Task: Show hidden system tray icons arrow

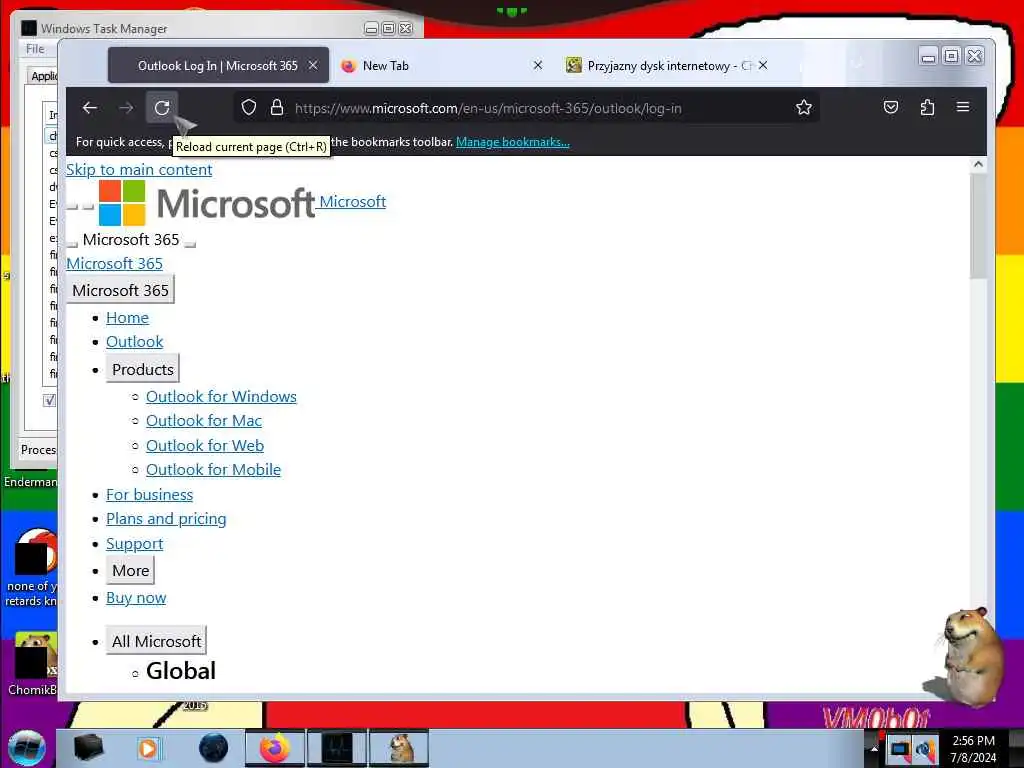Action: [x=874, y=748]
